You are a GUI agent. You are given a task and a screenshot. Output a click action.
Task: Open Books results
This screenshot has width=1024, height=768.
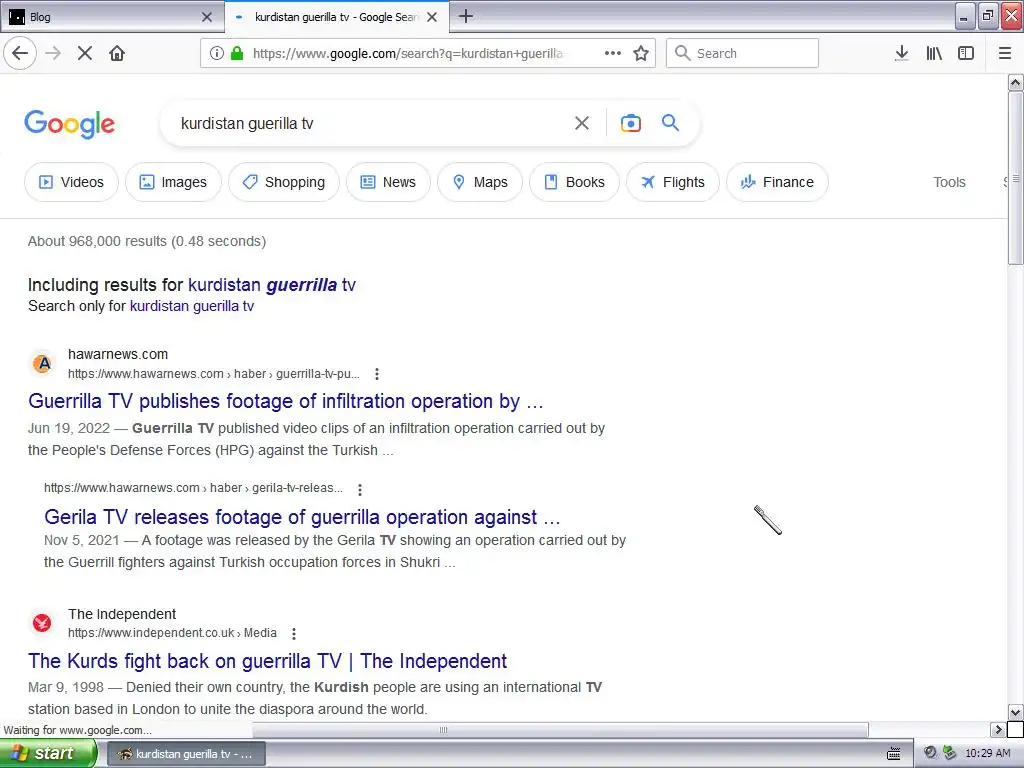pos(574,182)
